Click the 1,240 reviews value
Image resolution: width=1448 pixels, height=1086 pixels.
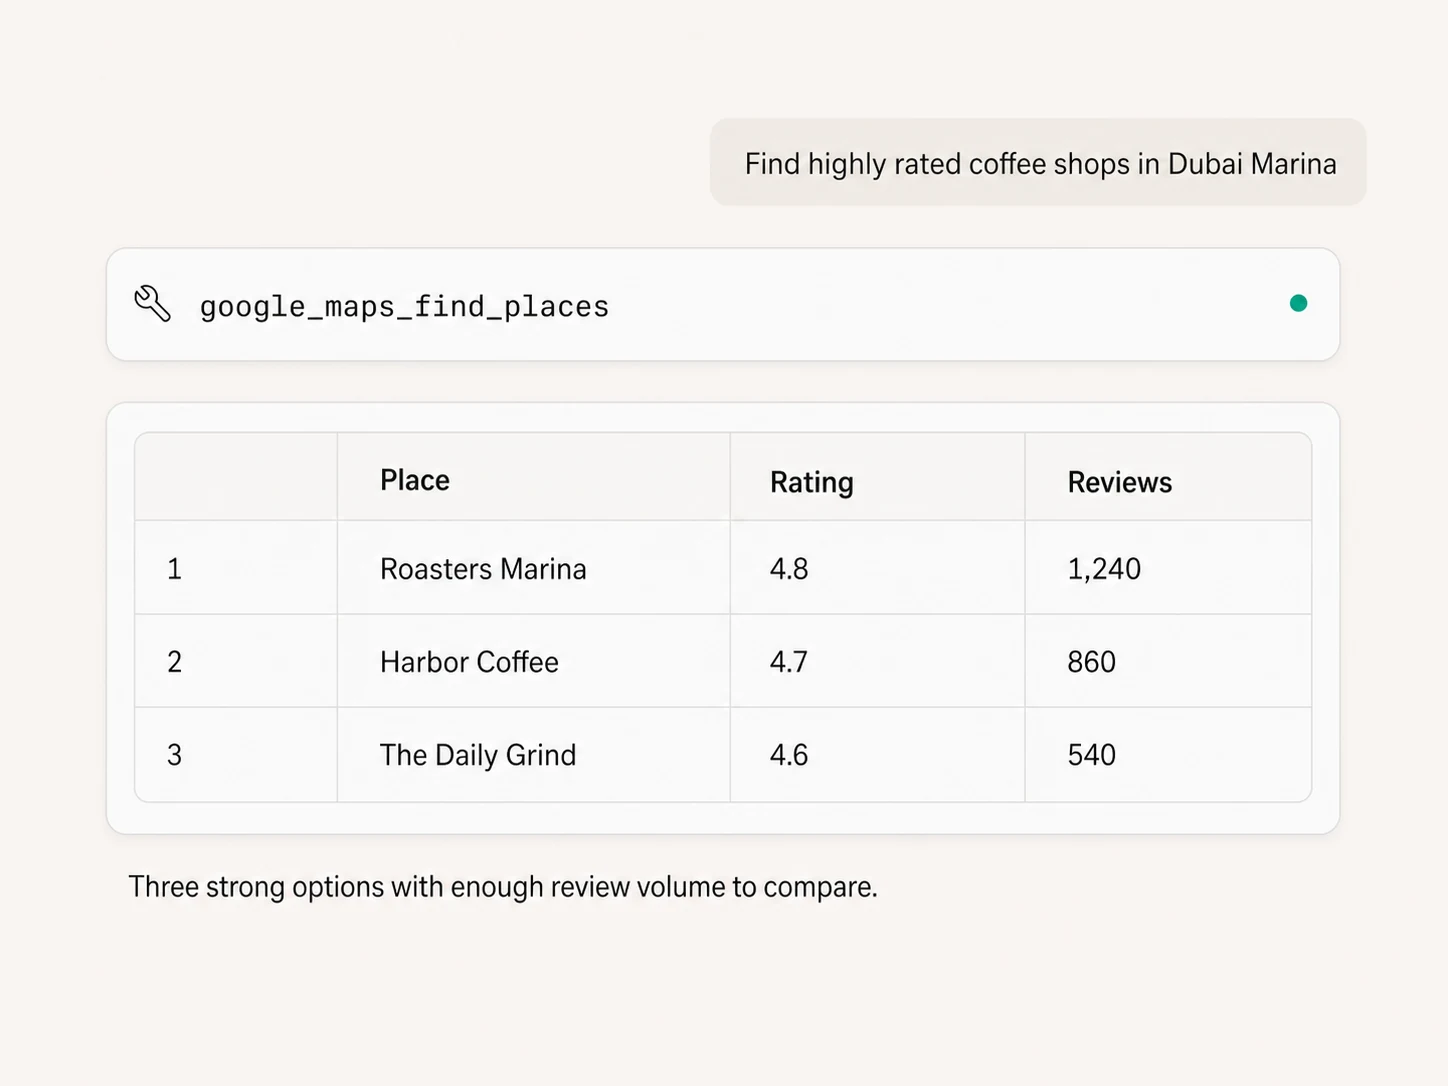coord(1104,569)
